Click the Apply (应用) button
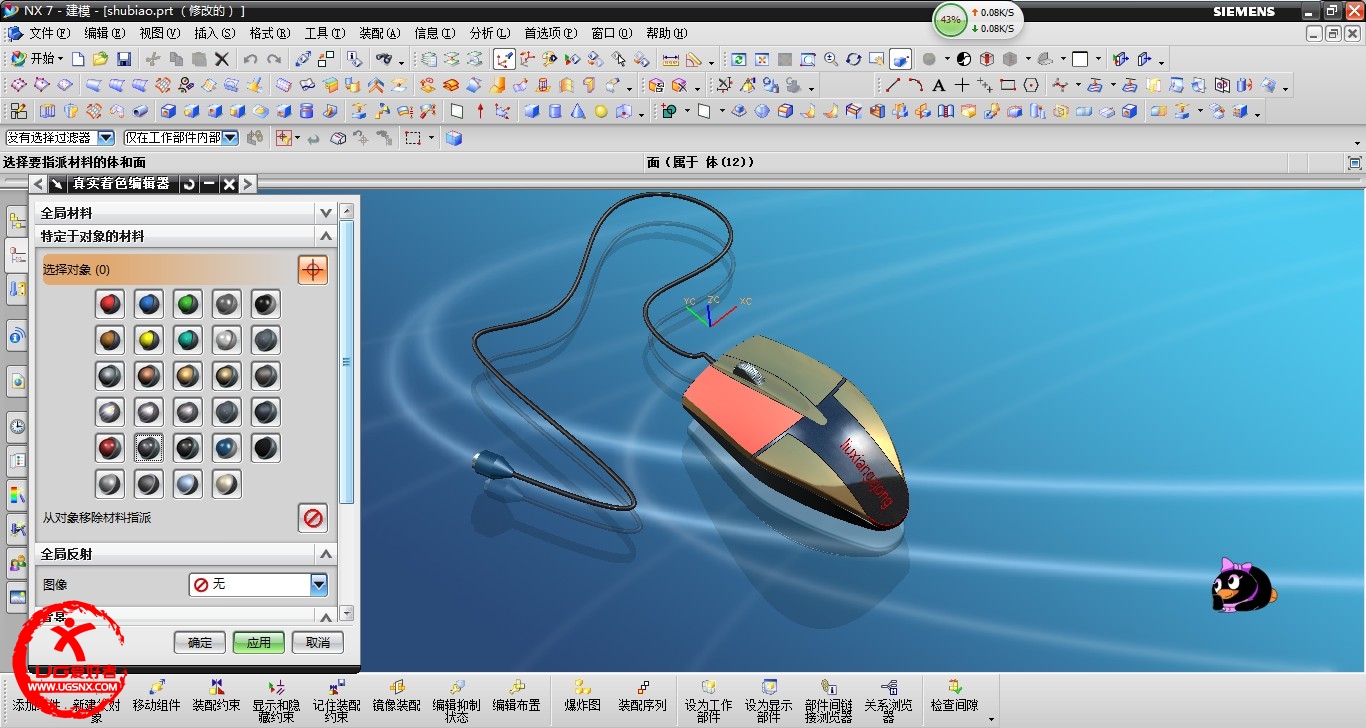The height and width of the screenshot is (728, 1366). pyautogui.click(x=259, y=642)
